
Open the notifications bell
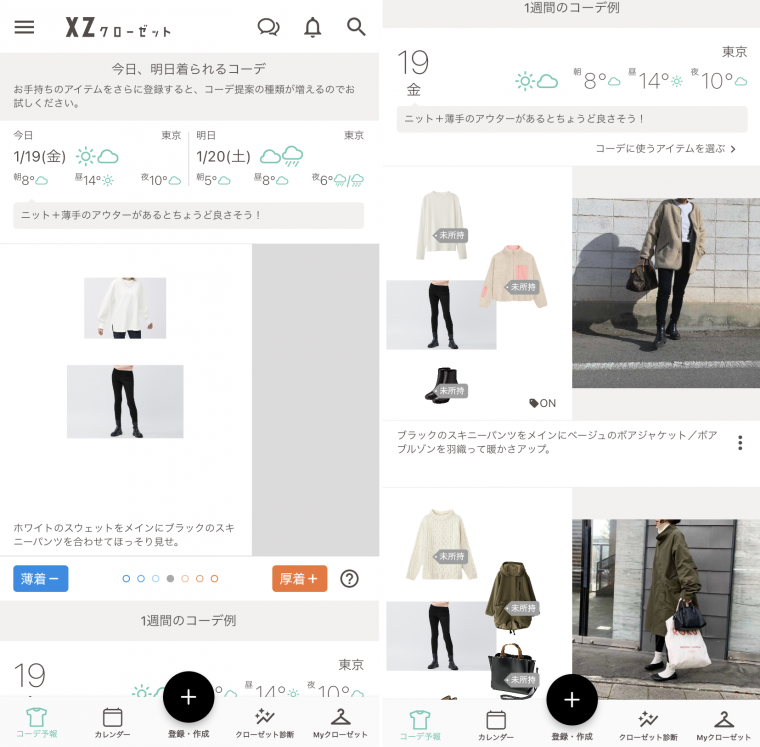pyautogui.click(x=313, y=27)
